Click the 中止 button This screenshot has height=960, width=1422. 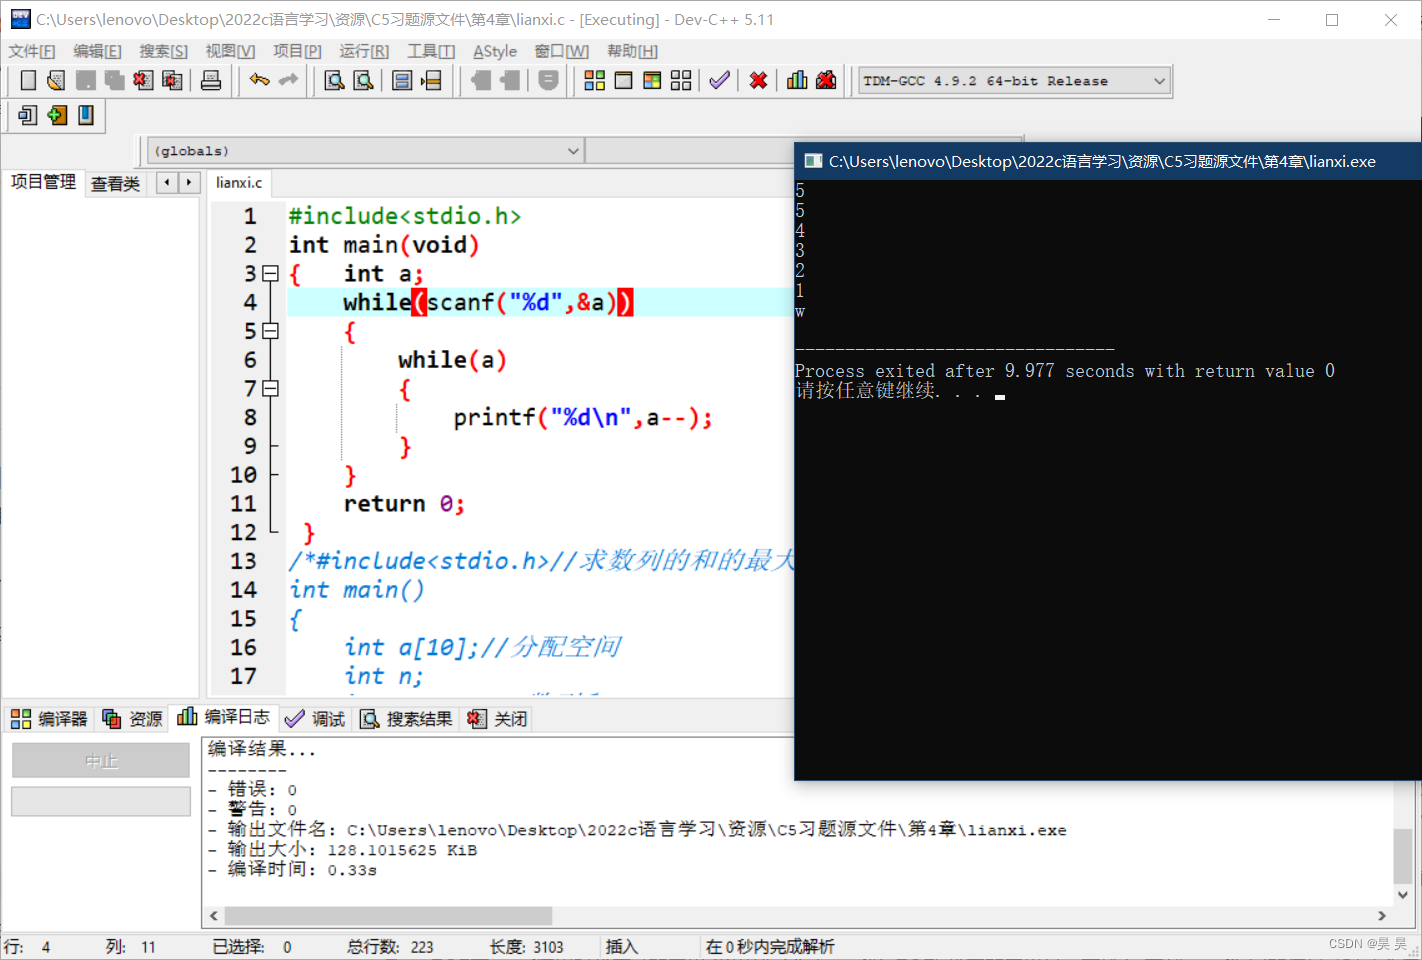coord(100,760)
